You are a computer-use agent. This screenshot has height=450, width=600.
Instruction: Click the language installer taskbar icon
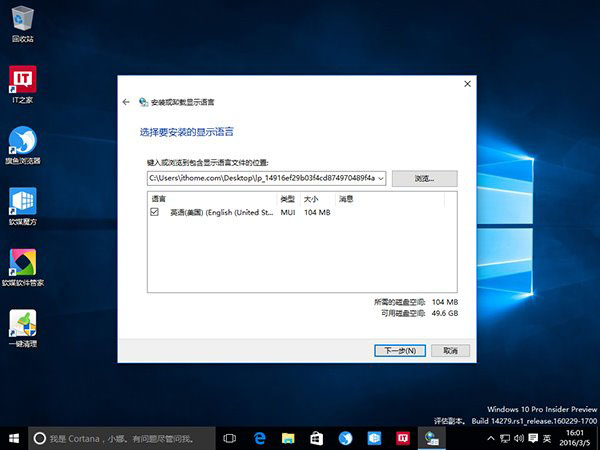pyautogui.click(x=432, y=439)
